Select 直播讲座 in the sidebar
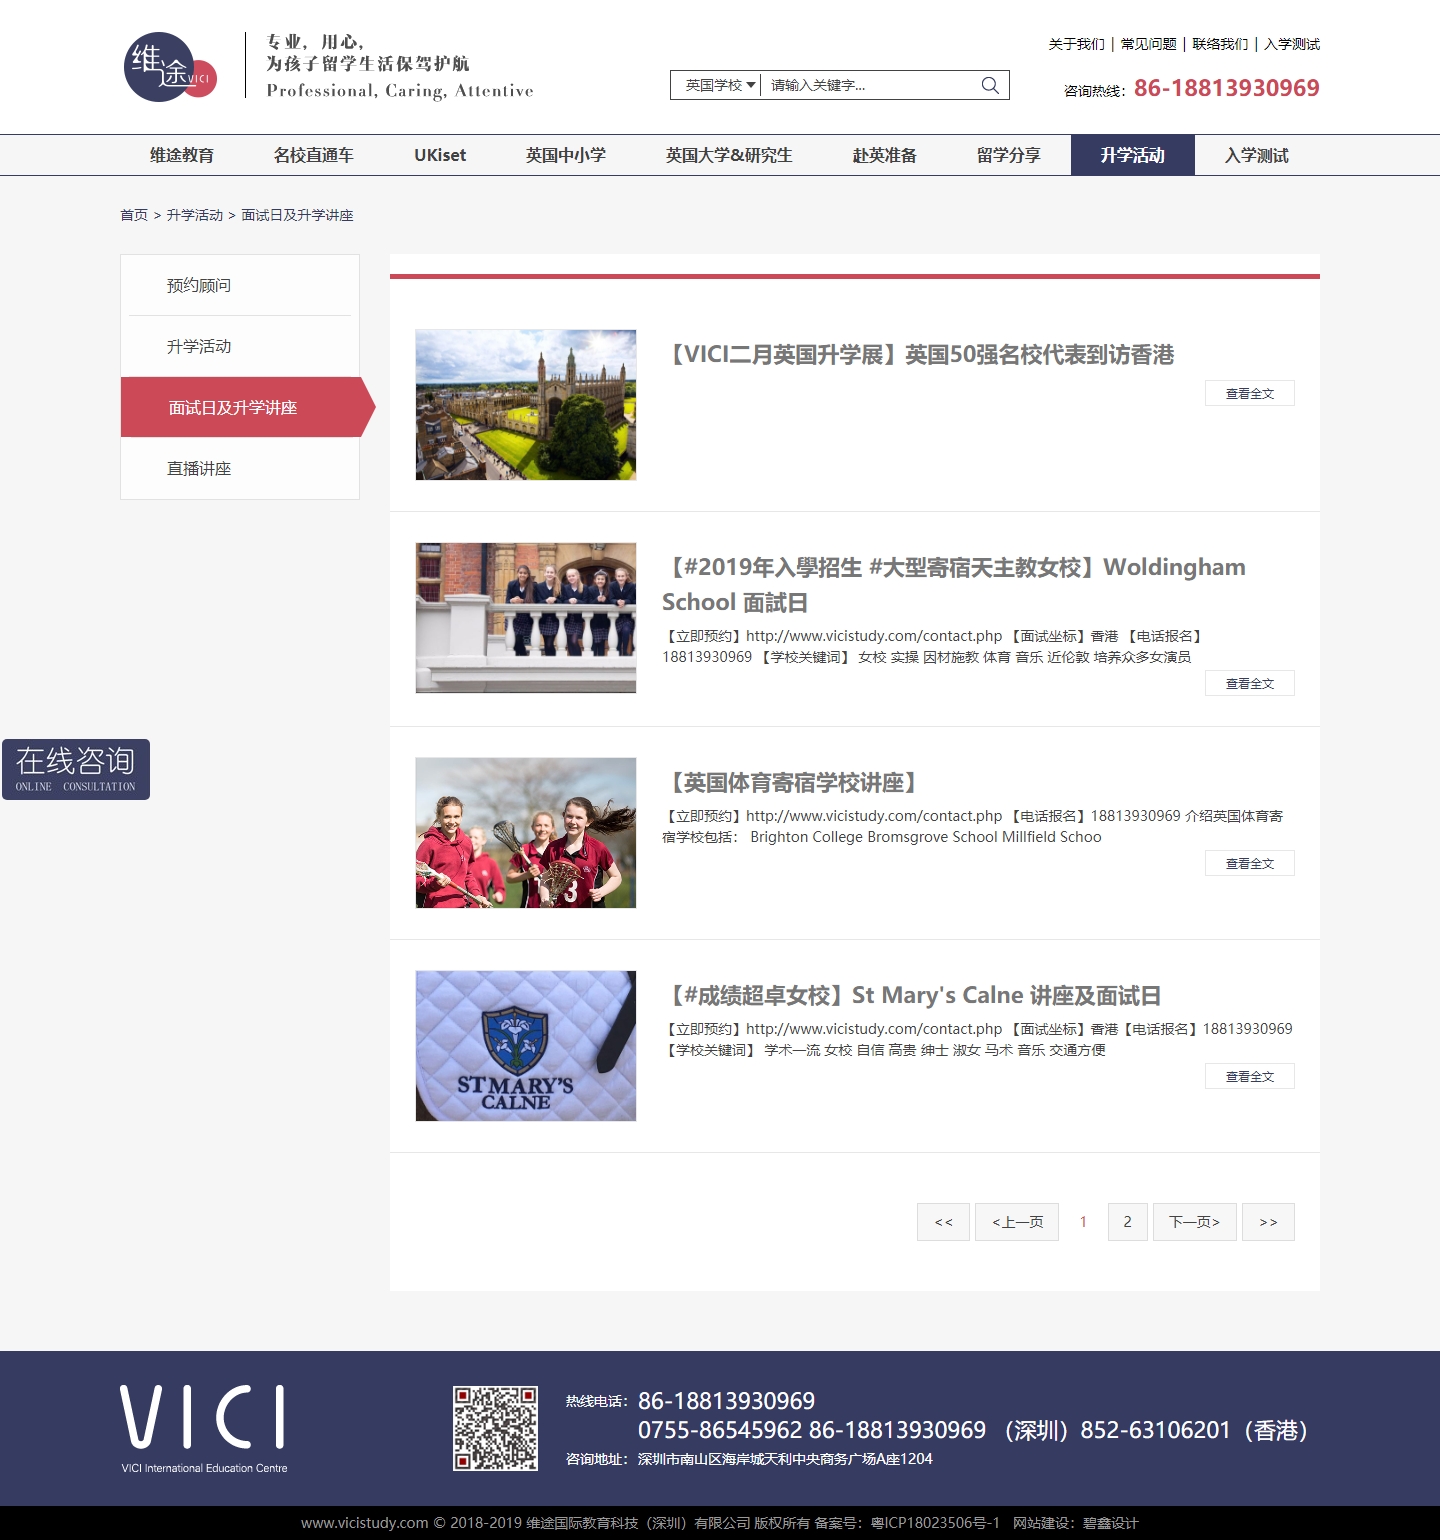Screen dimensions: 1440x1540 (199, 468)
